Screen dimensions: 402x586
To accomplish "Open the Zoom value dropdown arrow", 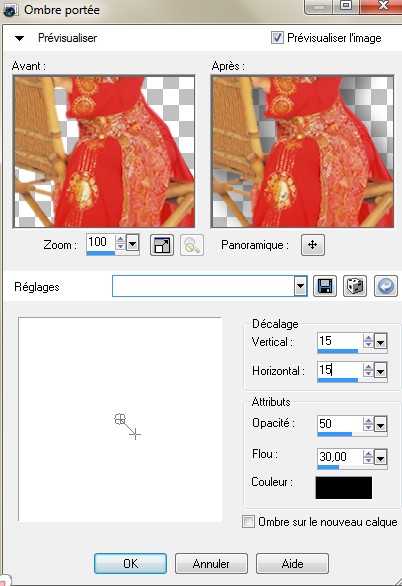I will click(132, 244).
